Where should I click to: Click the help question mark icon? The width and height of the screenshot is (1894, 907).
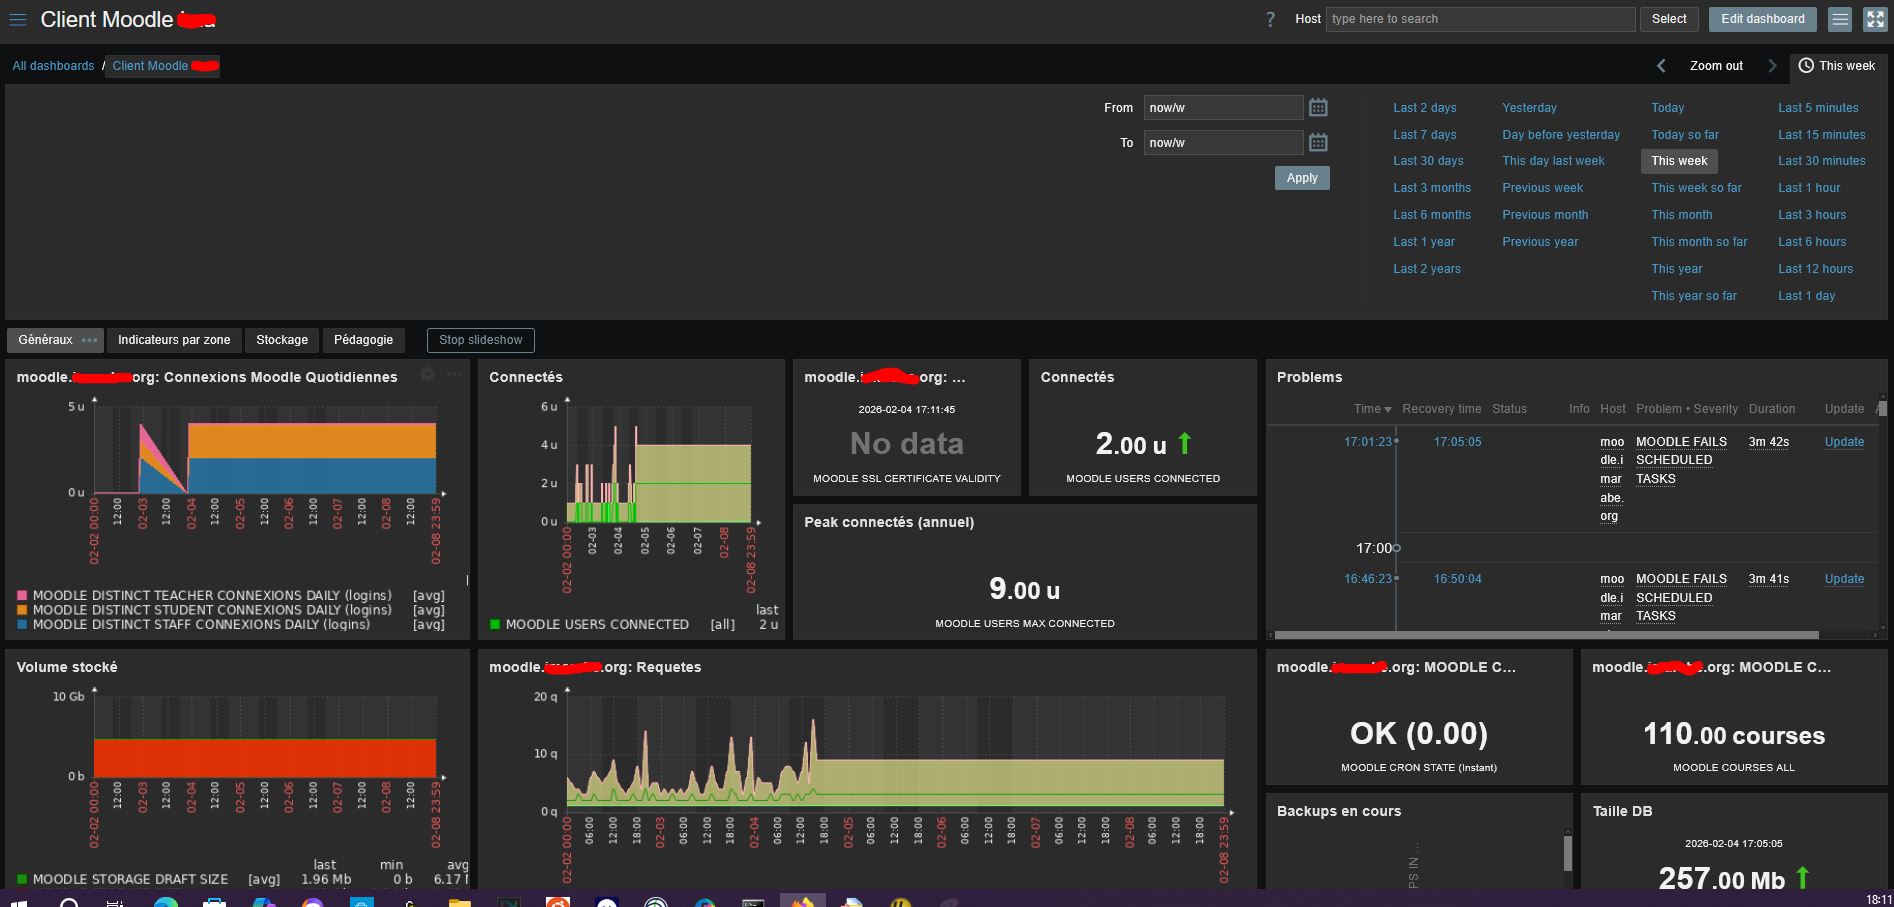click(1270, 19)
